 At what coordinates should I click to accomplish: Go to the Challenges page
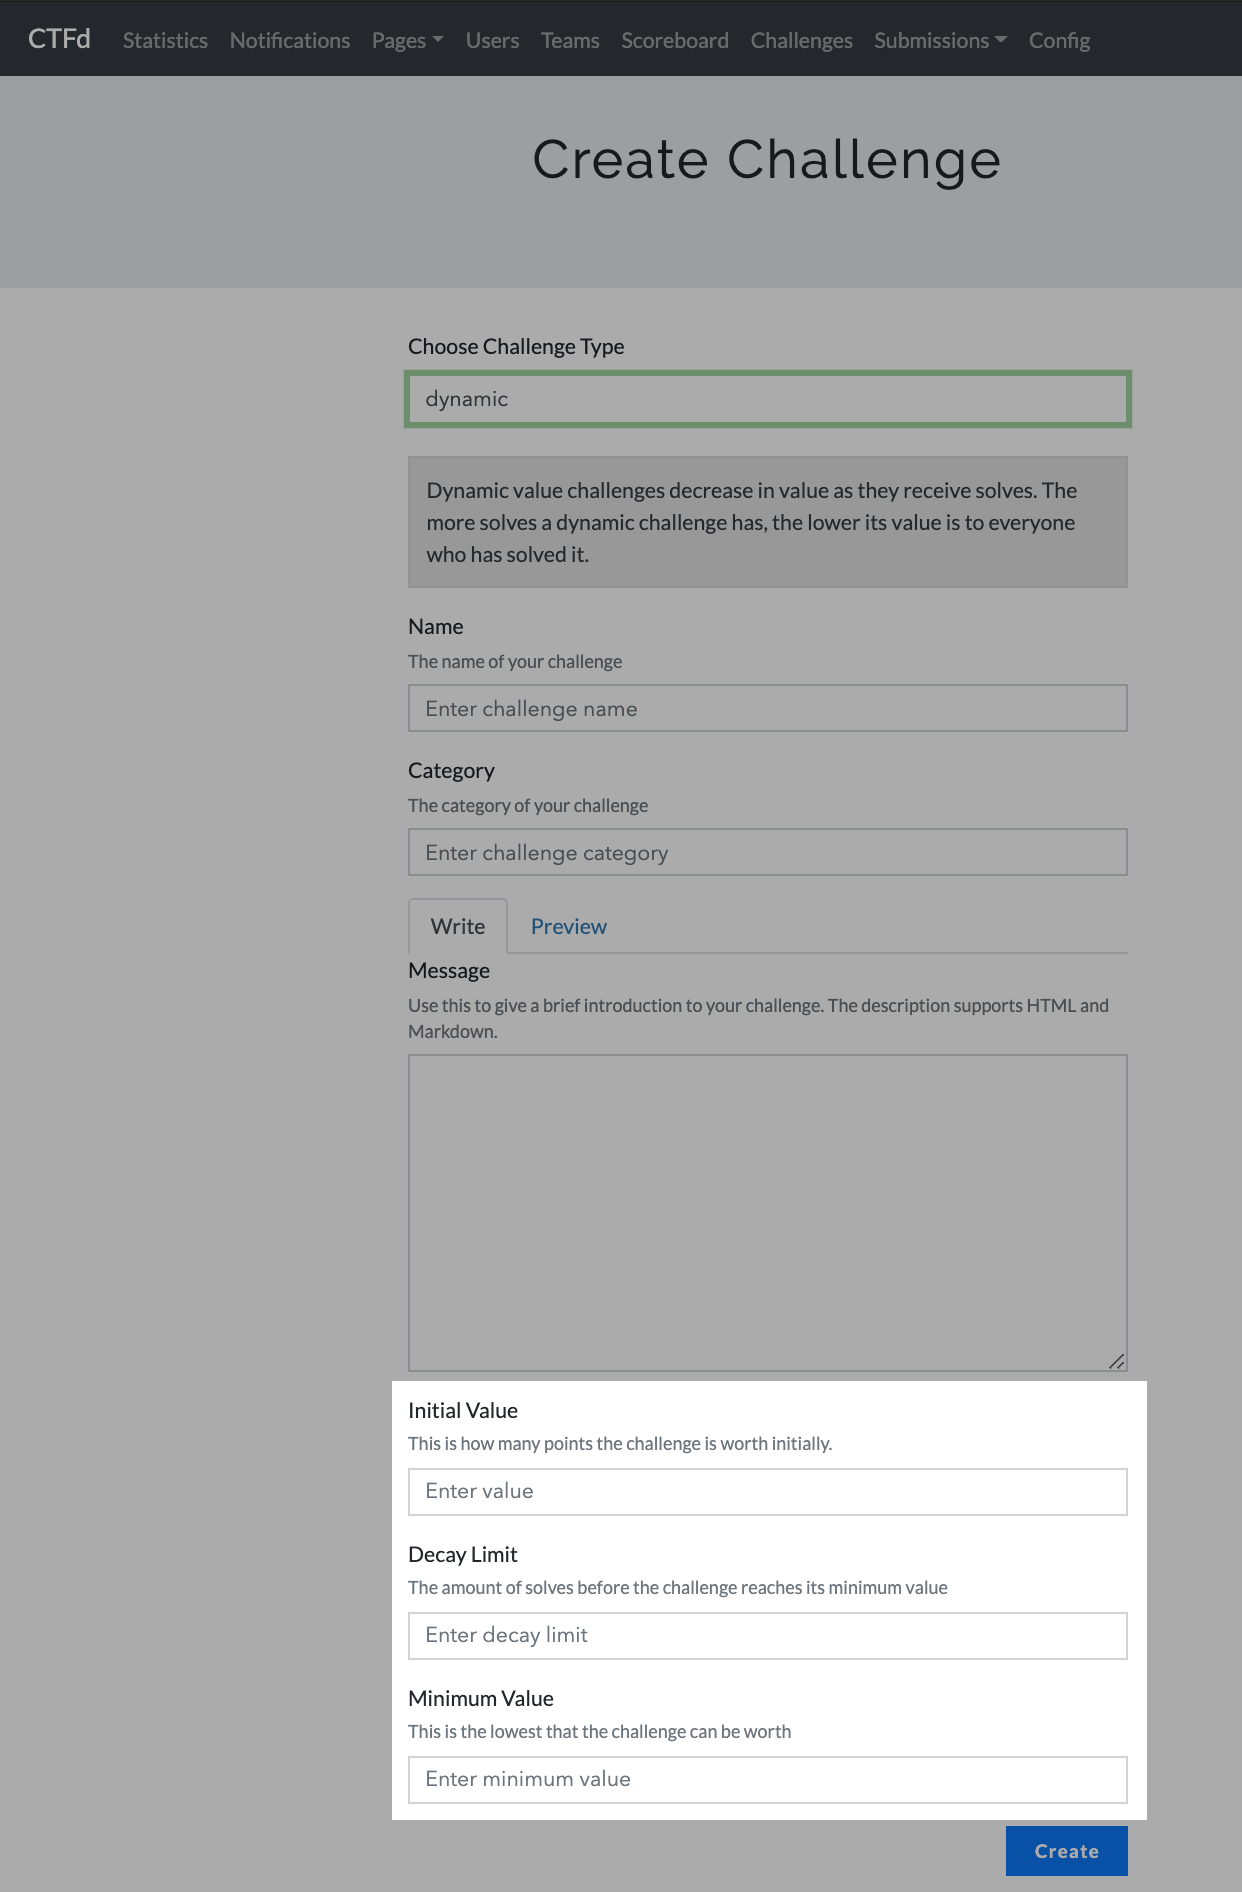(801, 41)
